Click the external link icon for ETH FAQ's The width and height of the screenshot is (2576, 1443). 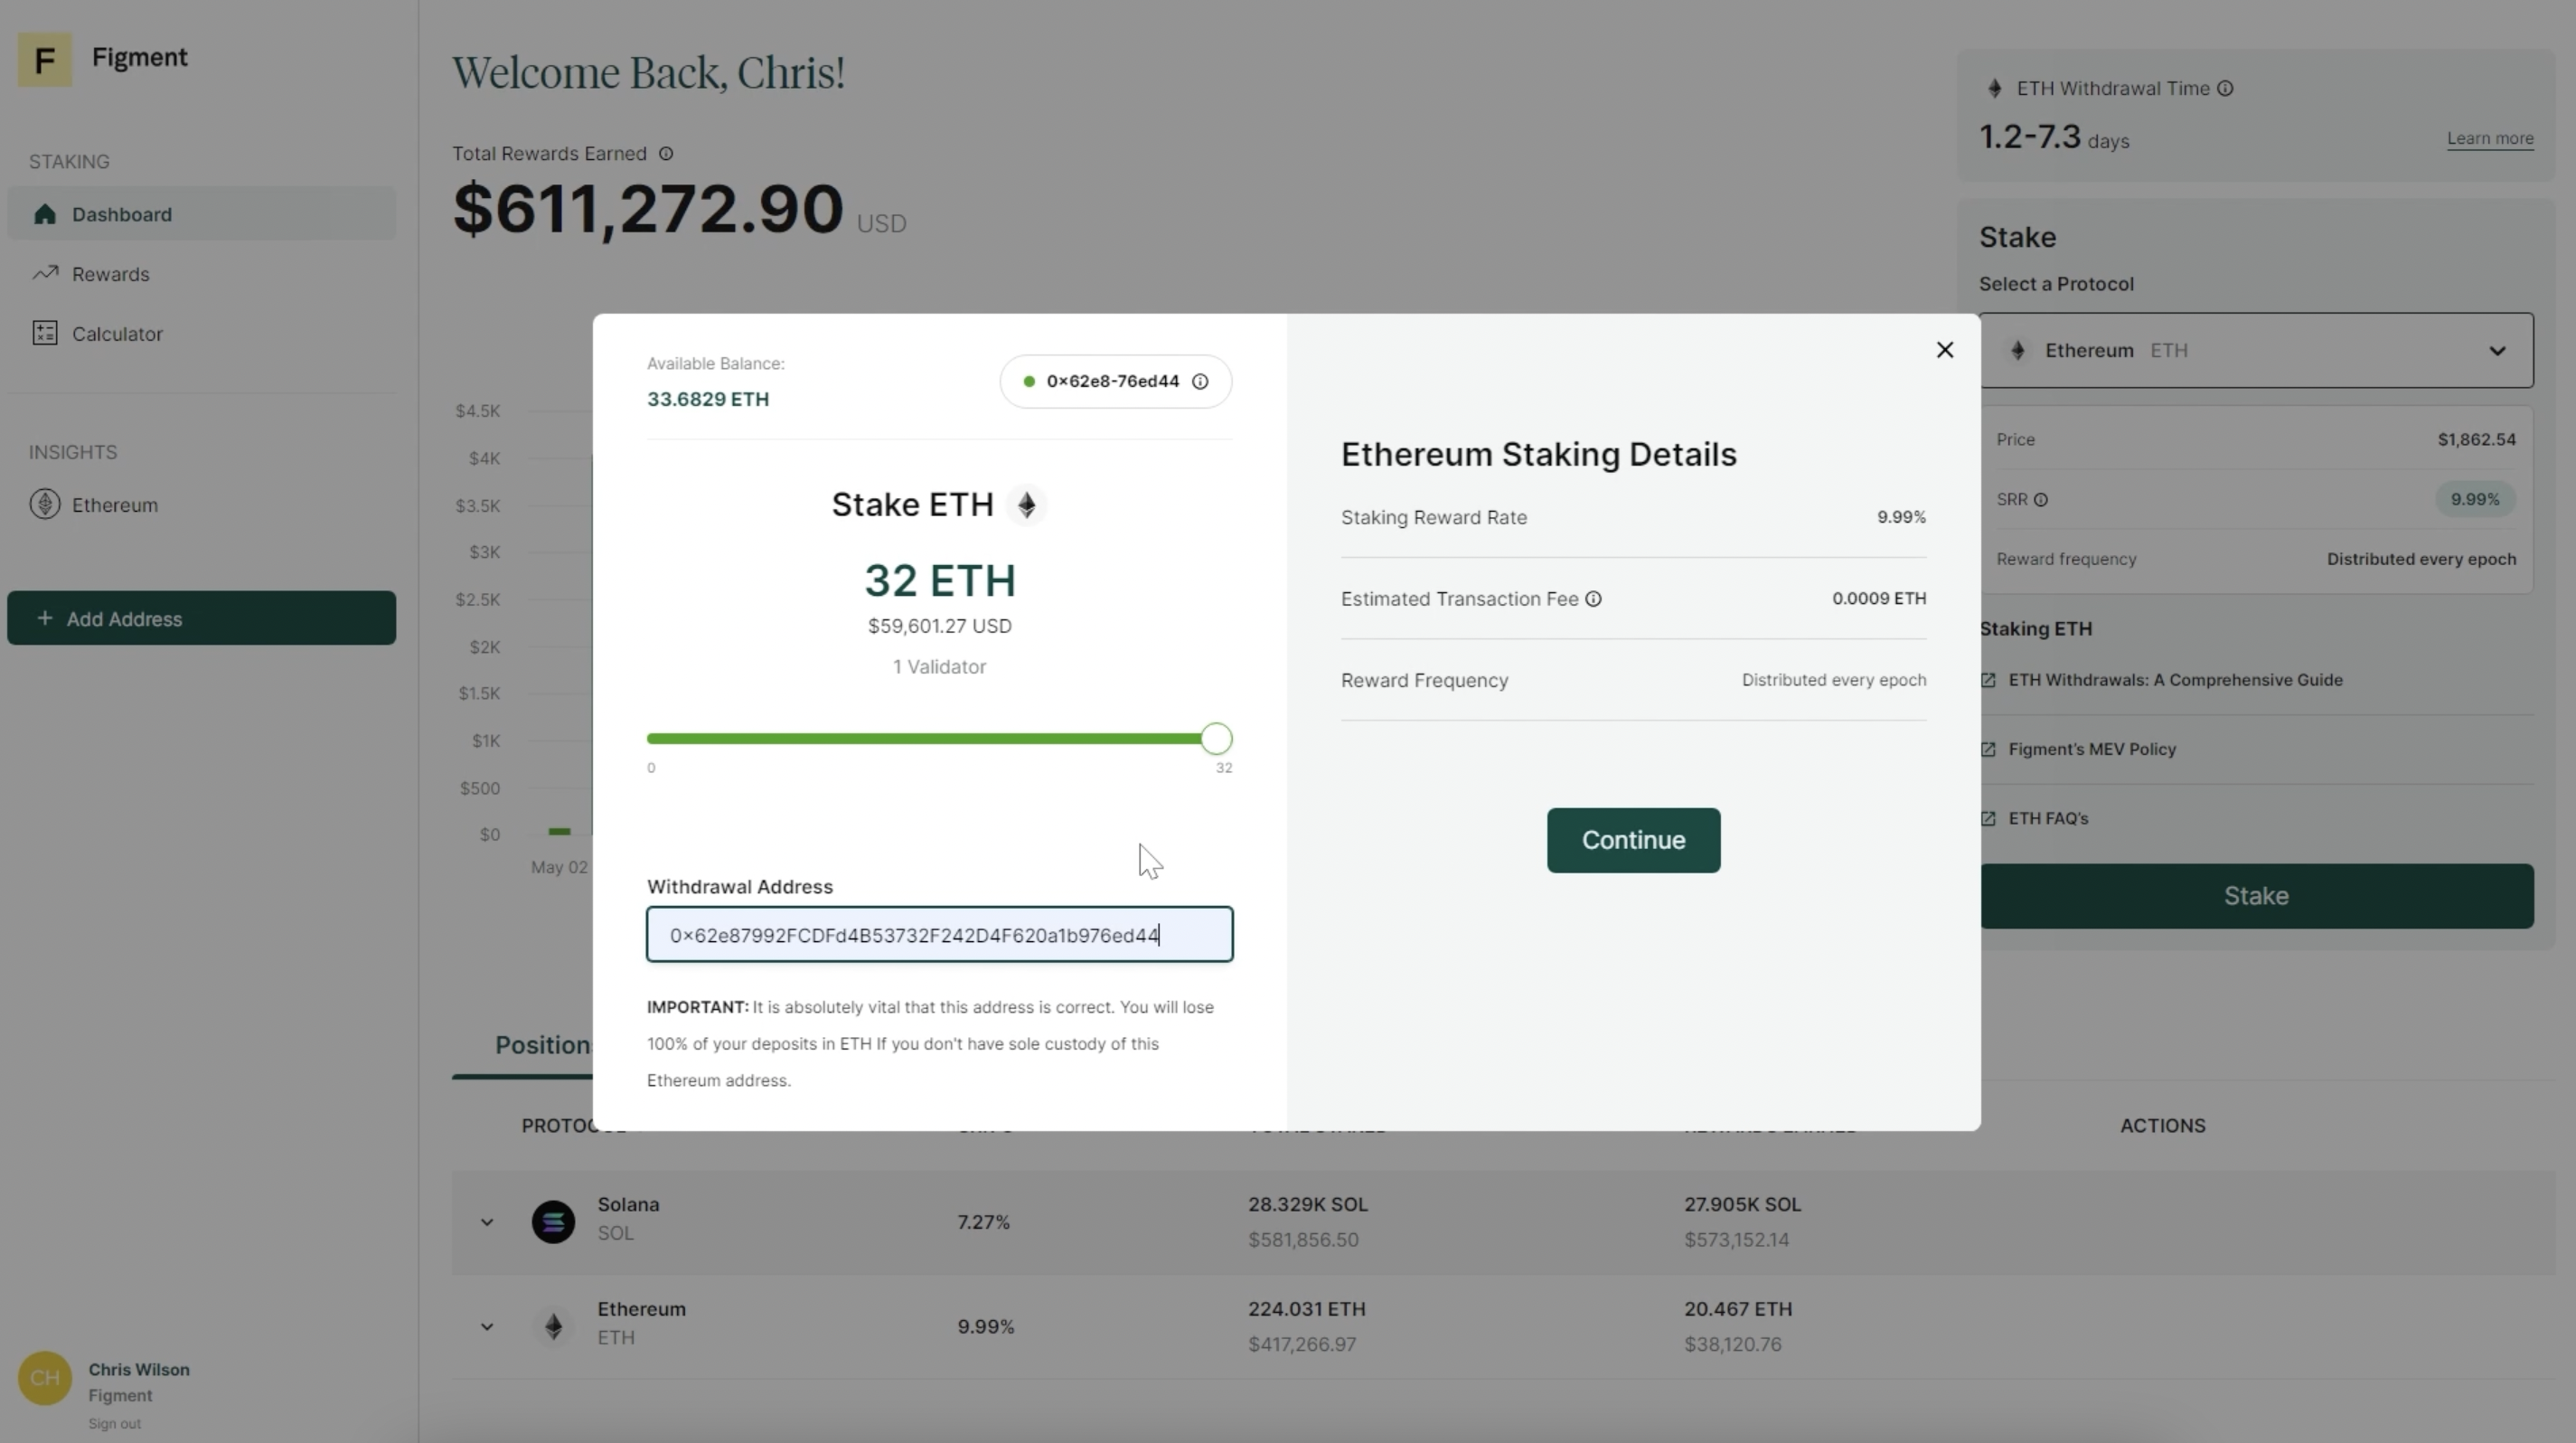[x=1988, y=818]
